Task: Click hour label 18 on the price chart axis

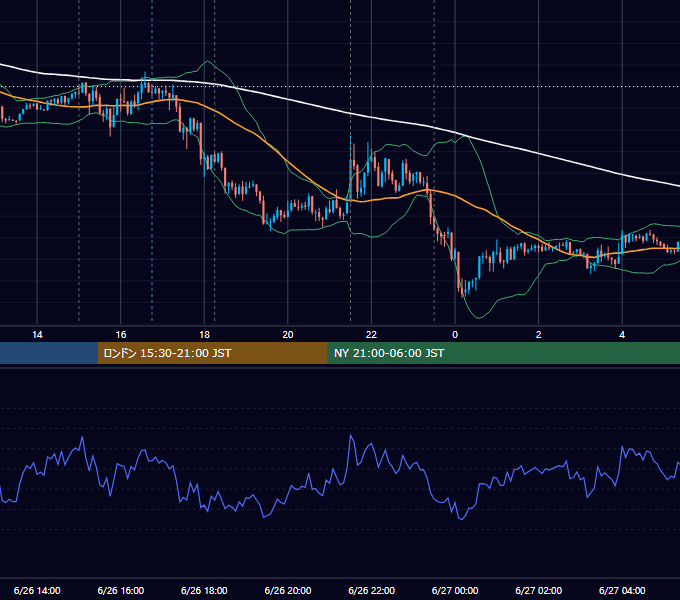Action: click(x=204, y=335)
